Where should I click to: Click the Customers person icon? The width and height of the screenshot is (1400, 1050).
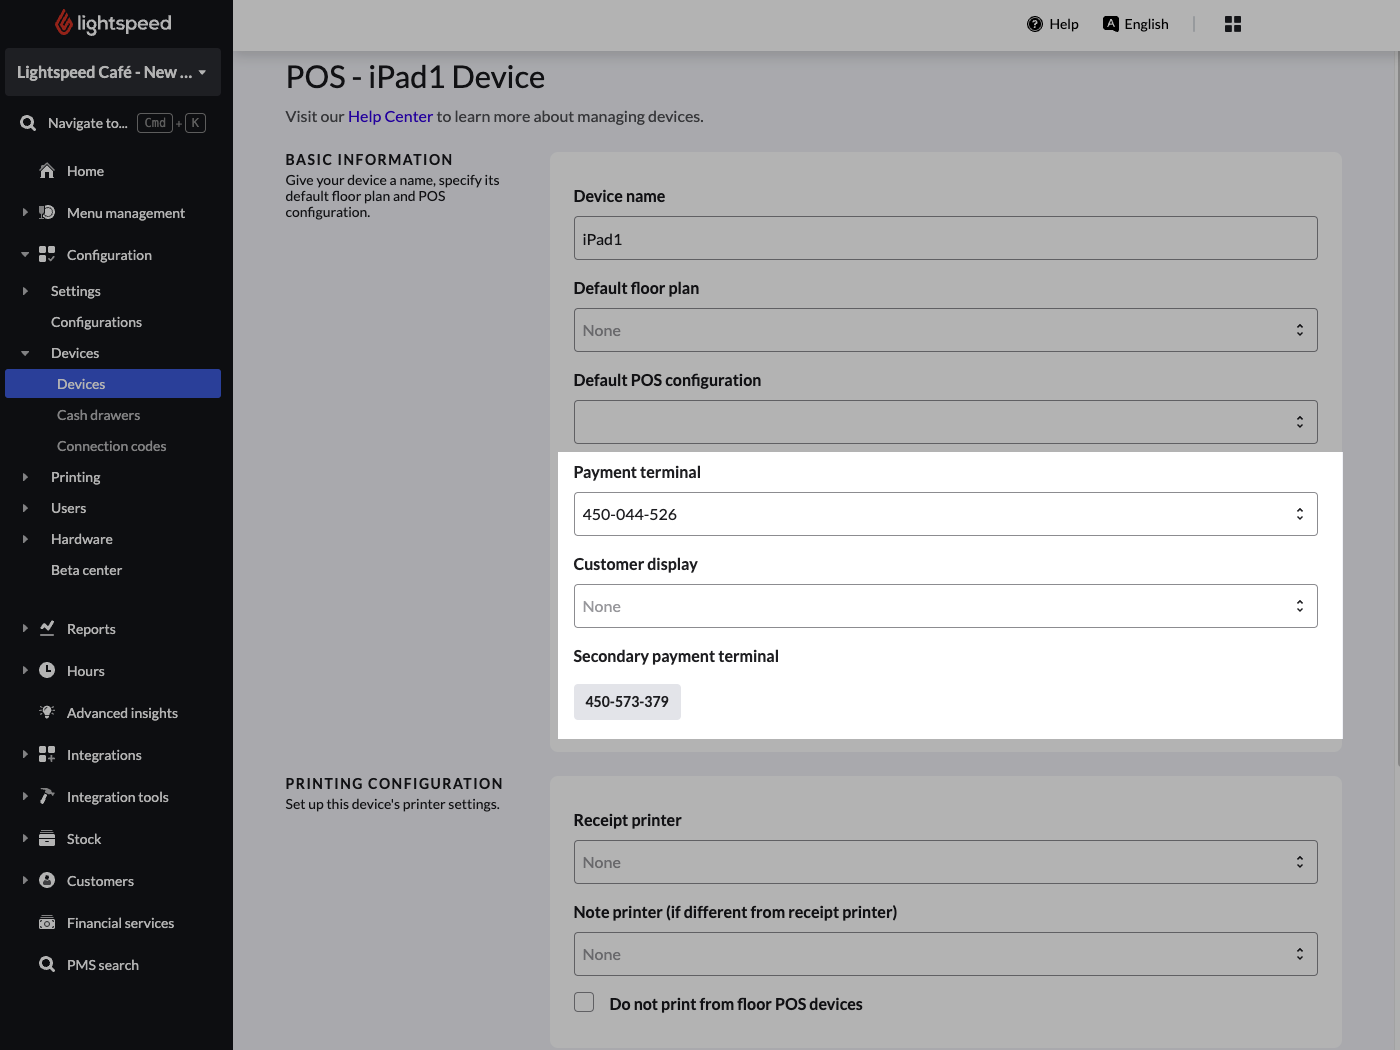47,880
